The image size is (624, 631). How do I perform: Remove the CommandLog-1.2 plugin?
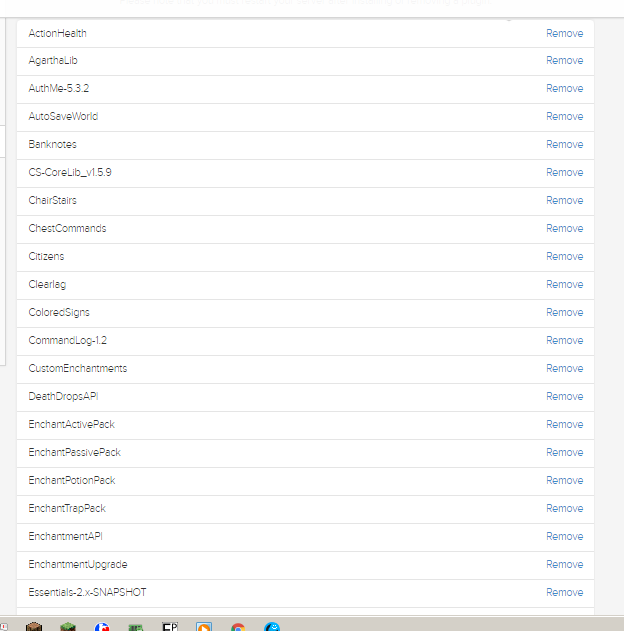point(564,340)
